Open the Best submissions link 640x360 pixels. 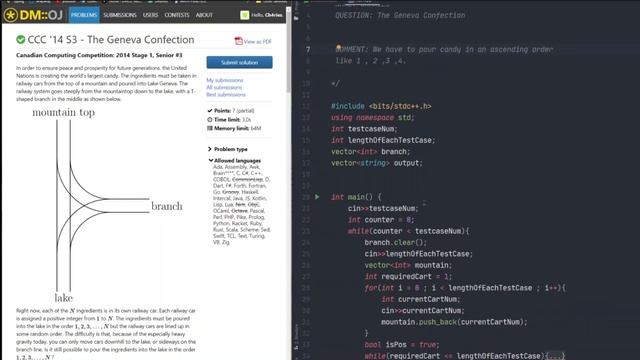click(x=226, y=95)
